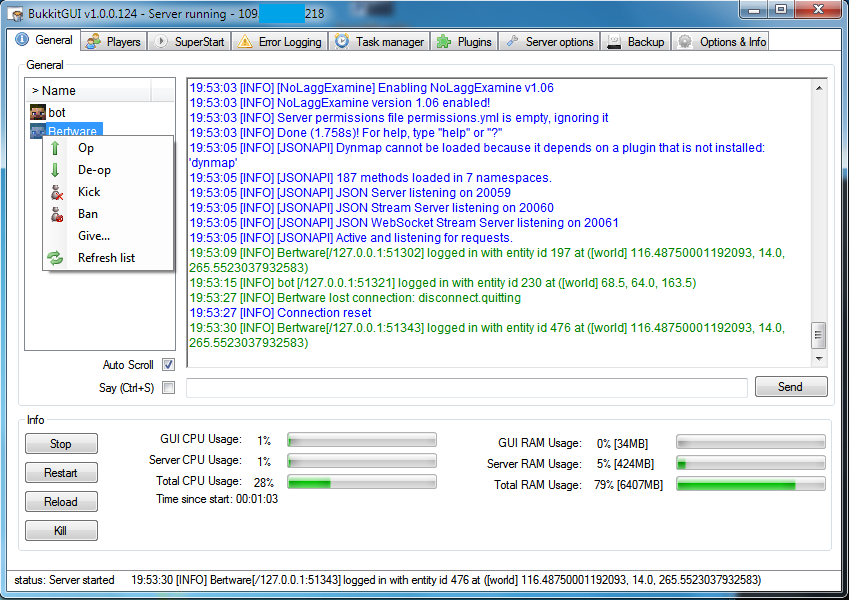
Task: Click the green Refresh list arrows icon
Action: click(55, 258)
